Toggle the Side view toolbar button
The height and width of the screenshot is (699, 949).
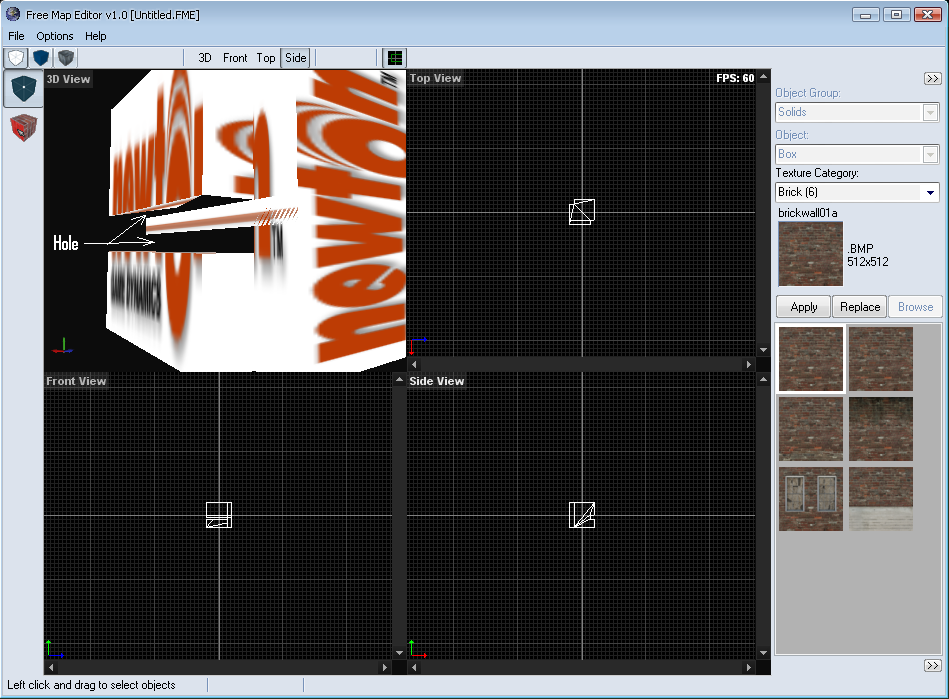(296, 58)
